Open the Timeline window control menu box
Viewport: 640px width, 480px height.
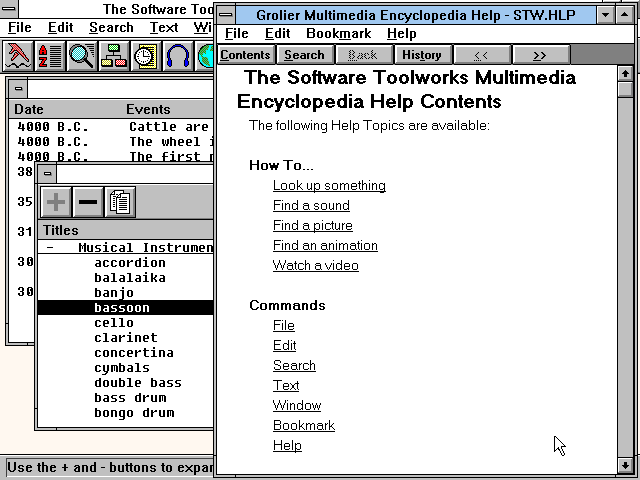pyautogui.click(x=18, y=88)
